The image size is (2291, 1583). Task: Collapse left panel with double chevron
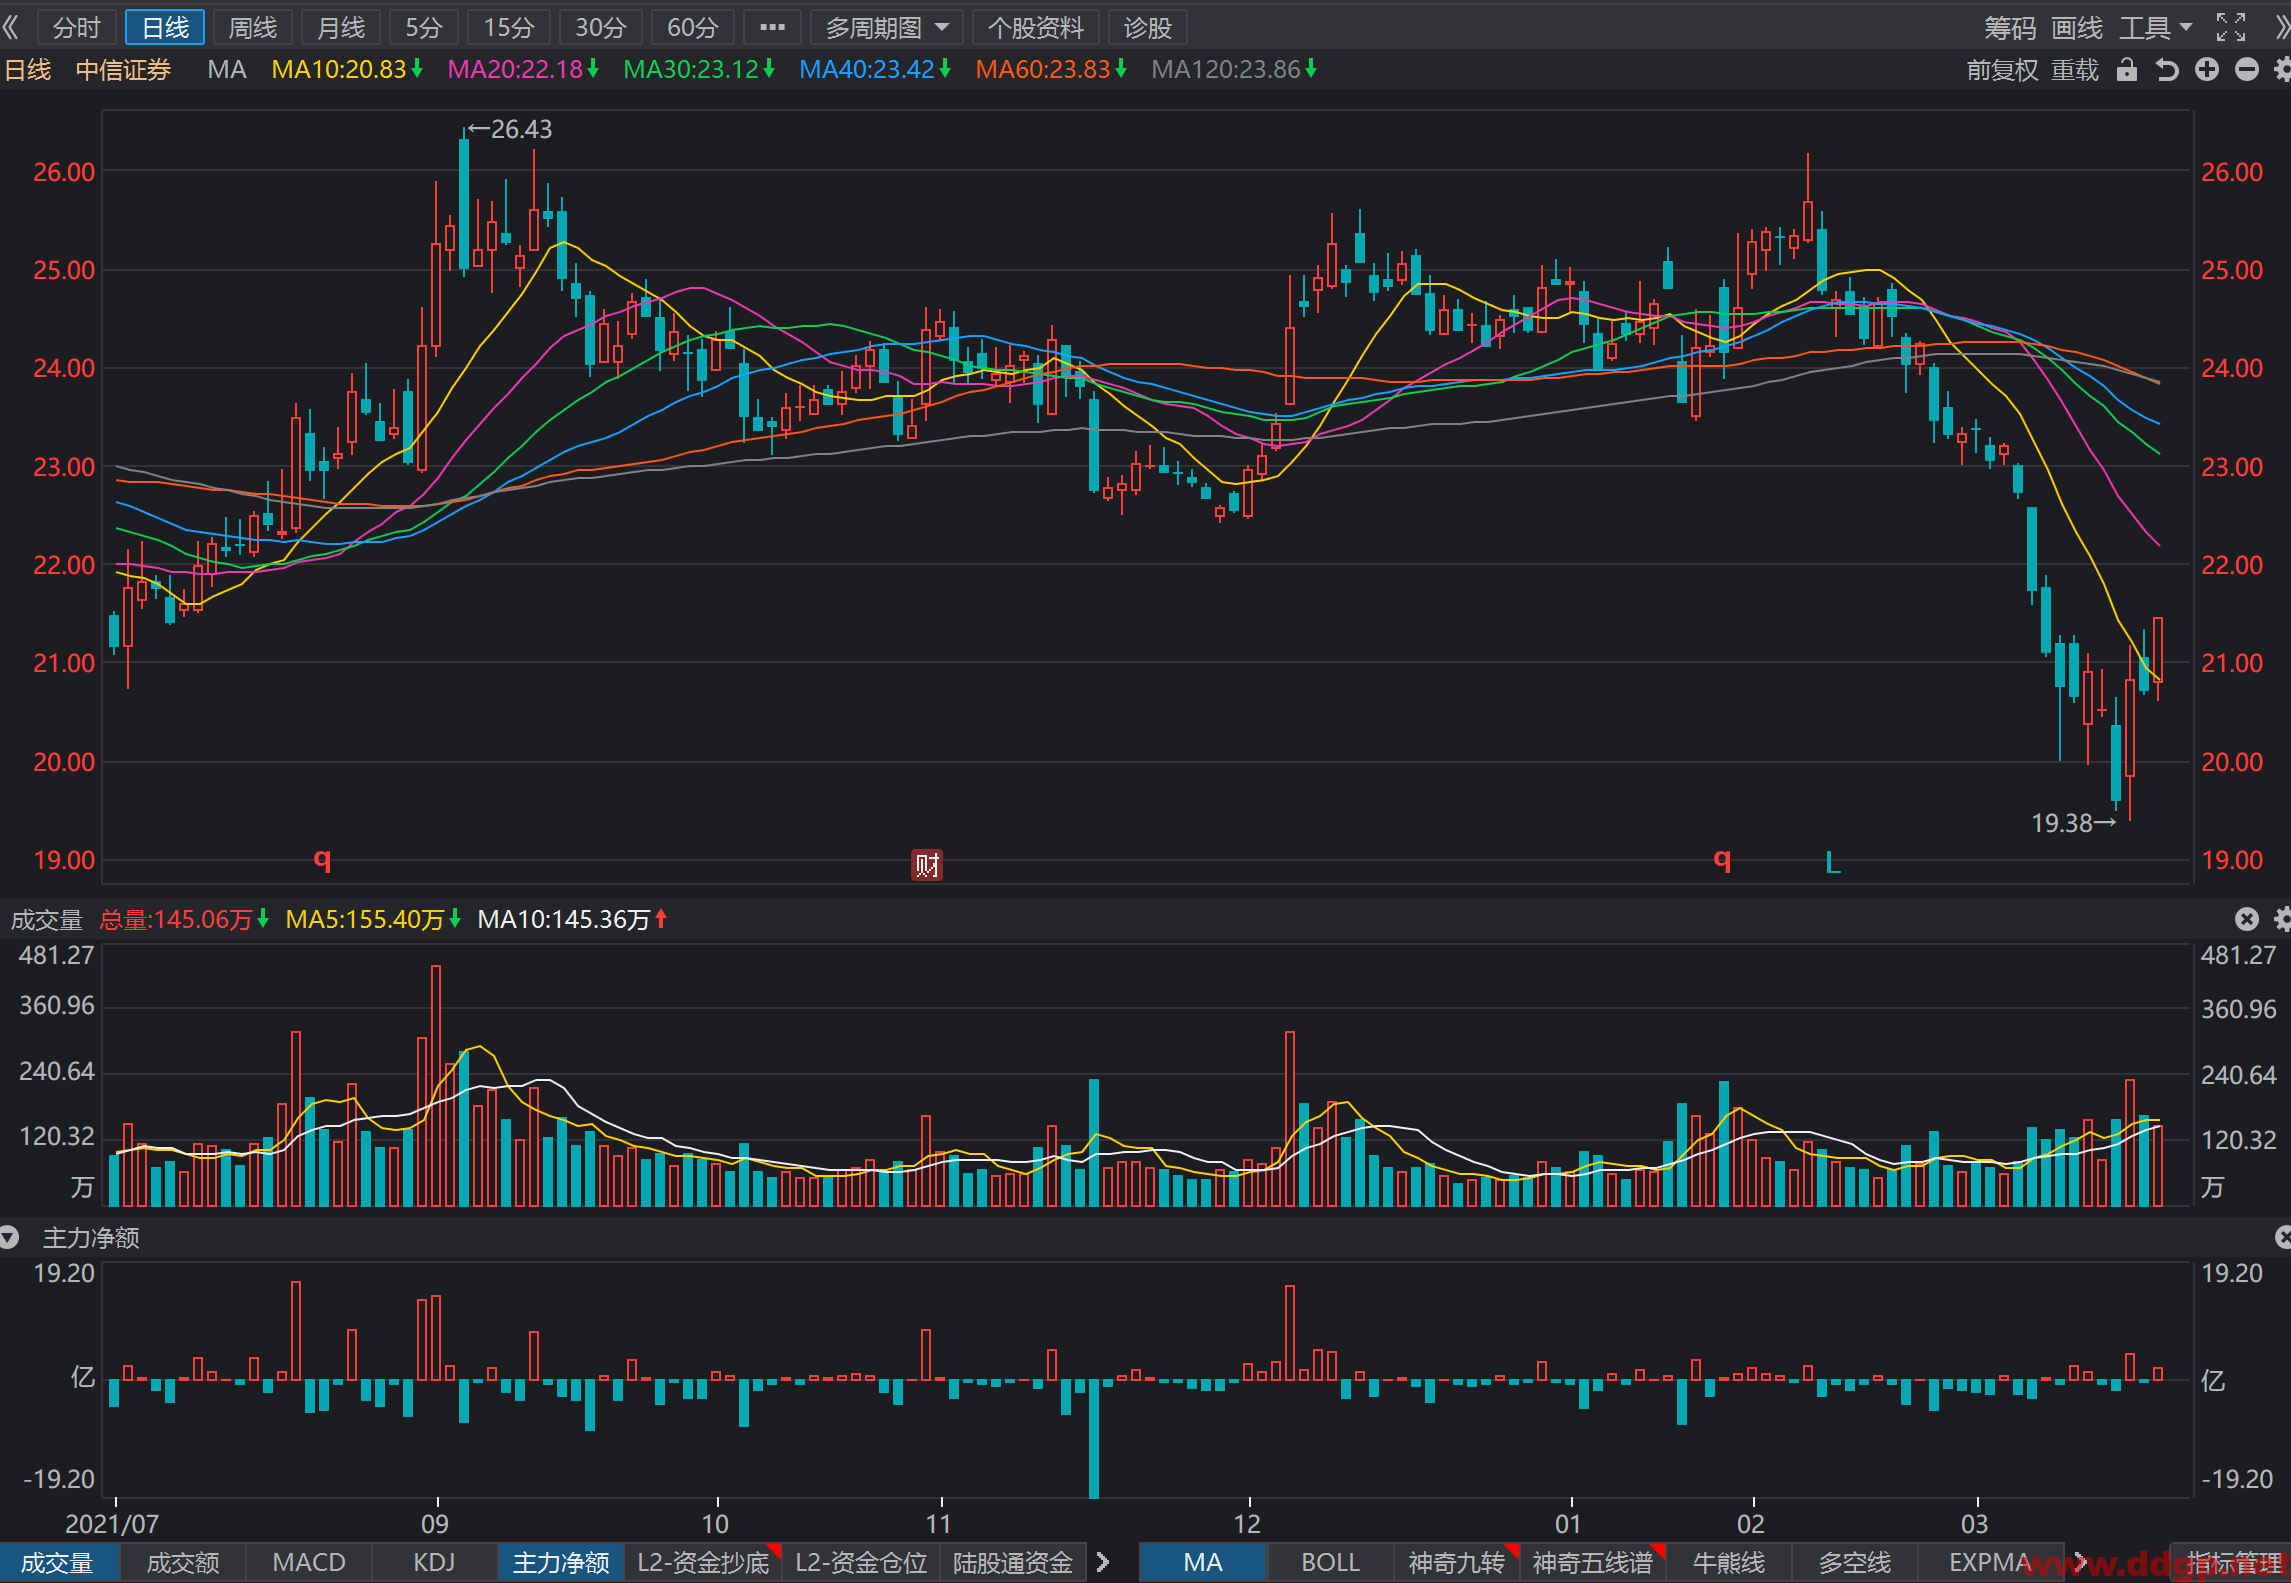coord(11,27)
